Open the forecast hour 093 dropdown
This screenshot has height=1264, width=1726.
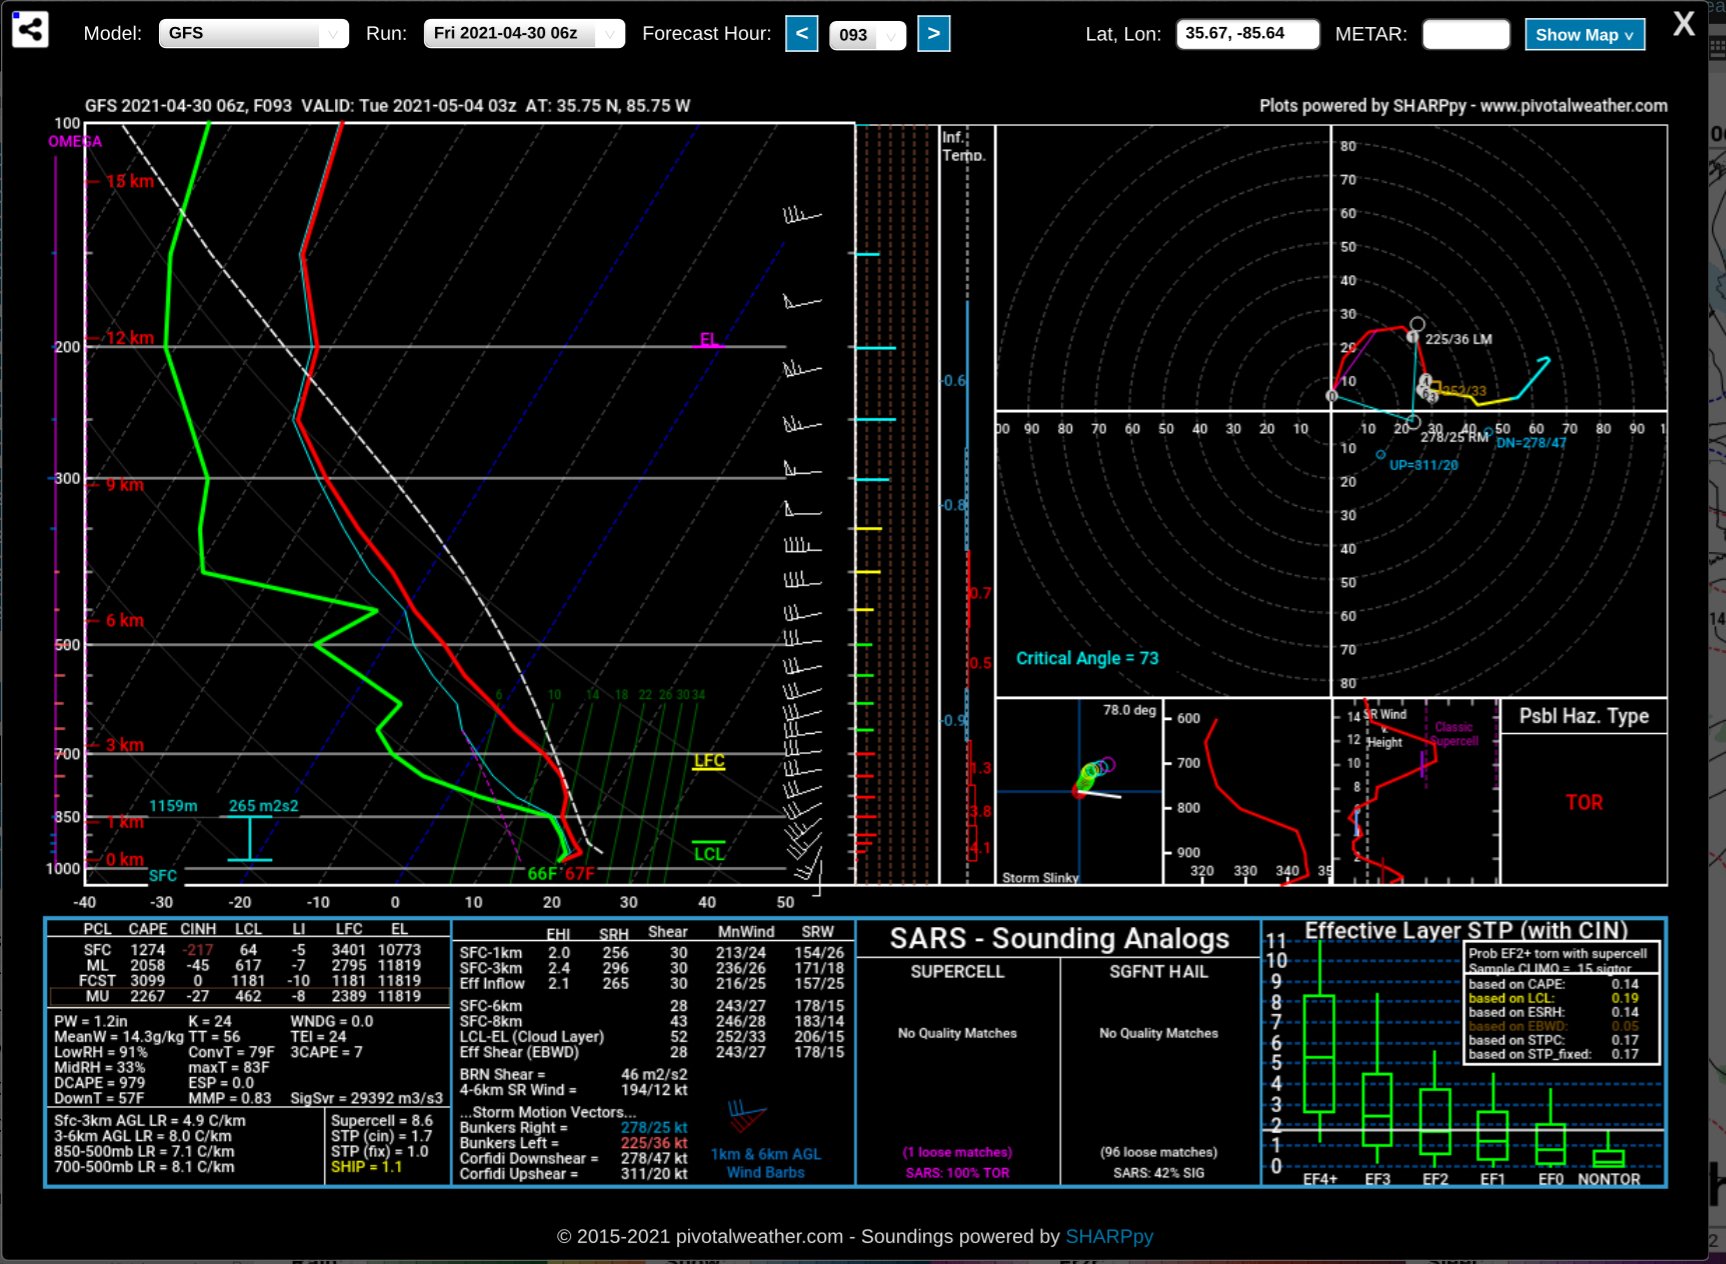[867, 35]
